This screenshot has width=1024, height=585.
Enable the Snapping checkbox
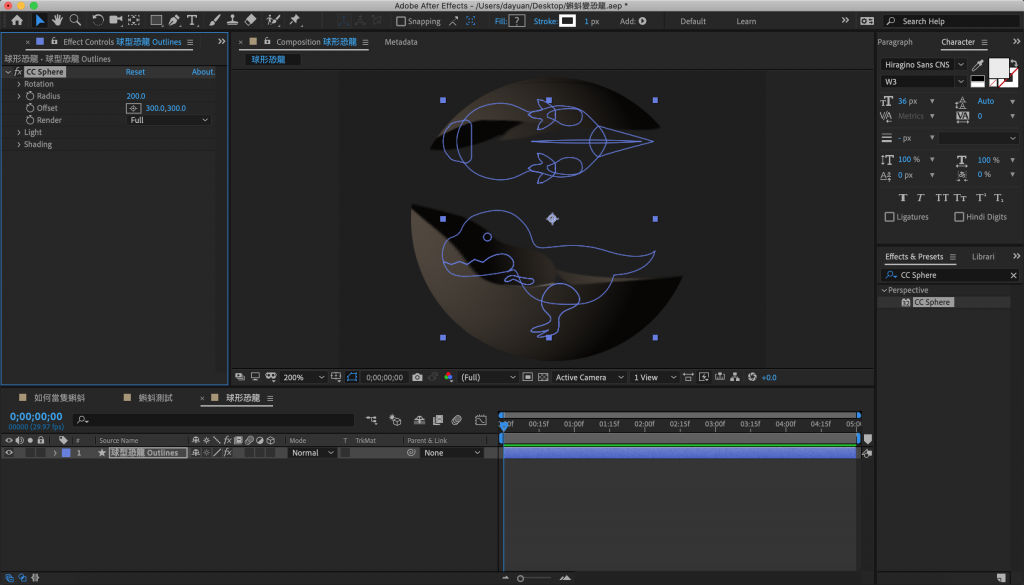401,21
